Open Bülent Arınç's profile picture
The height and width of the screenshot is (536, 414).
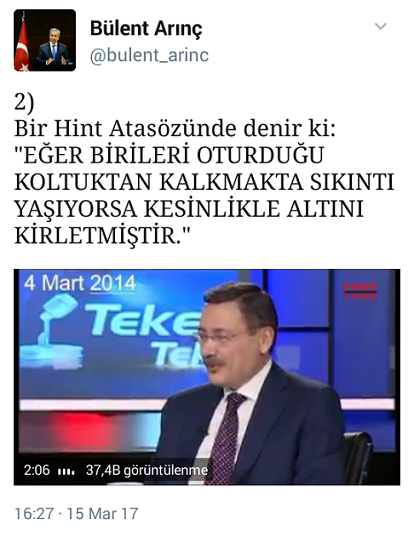click(45, 40)
